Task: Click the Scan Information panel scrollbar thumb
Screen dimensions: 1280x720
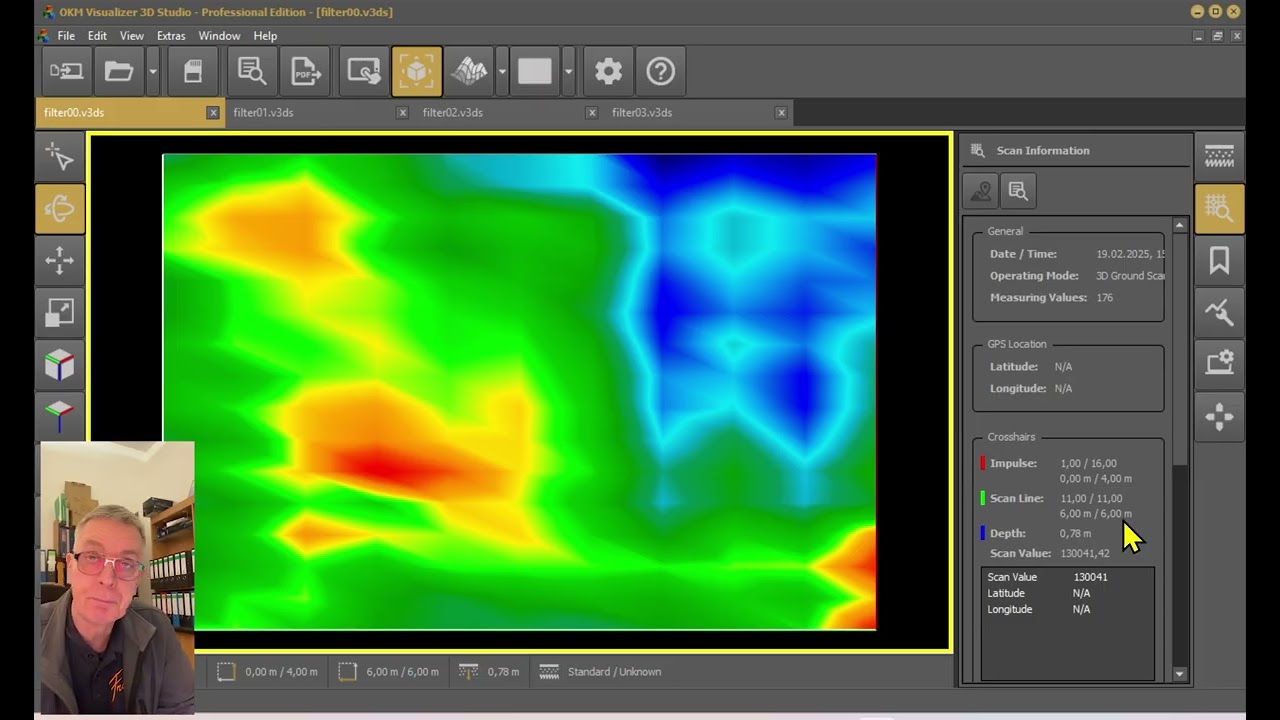Action: point(1180,348)
